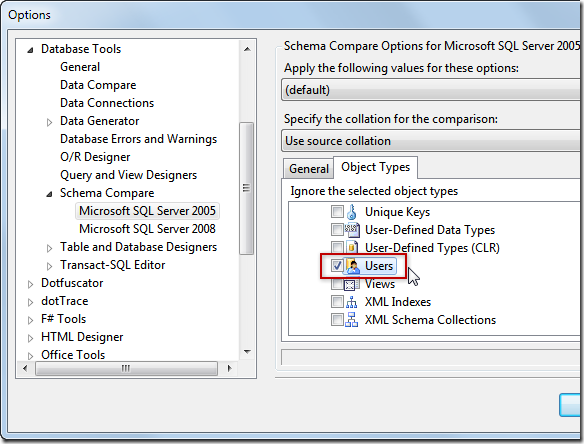The height and width of the screenshot is (444, 584).
Task: Select Transact-SQL Editor tree item
Action: pyautogui.click(x=112, y=265)
